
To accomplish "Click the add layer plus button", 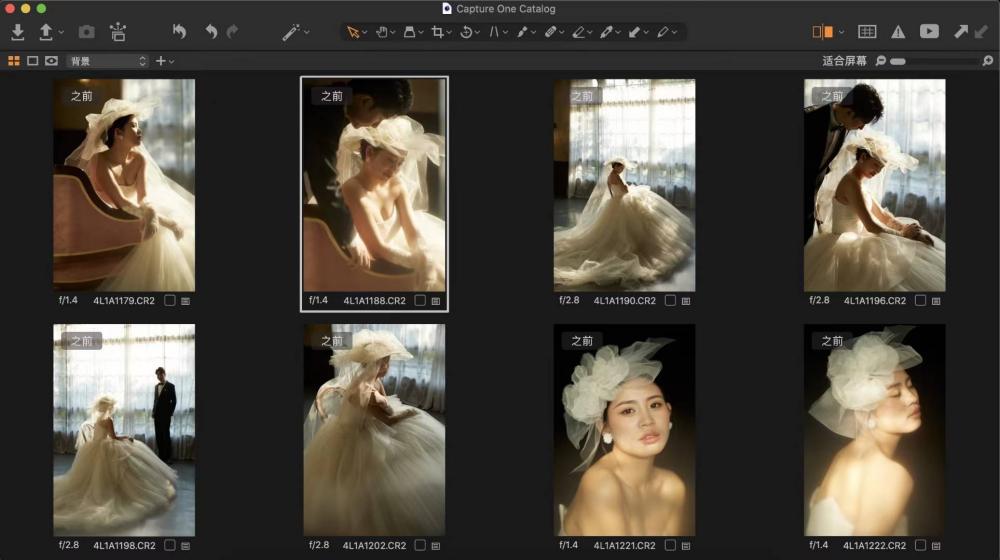I will [160, 61].
